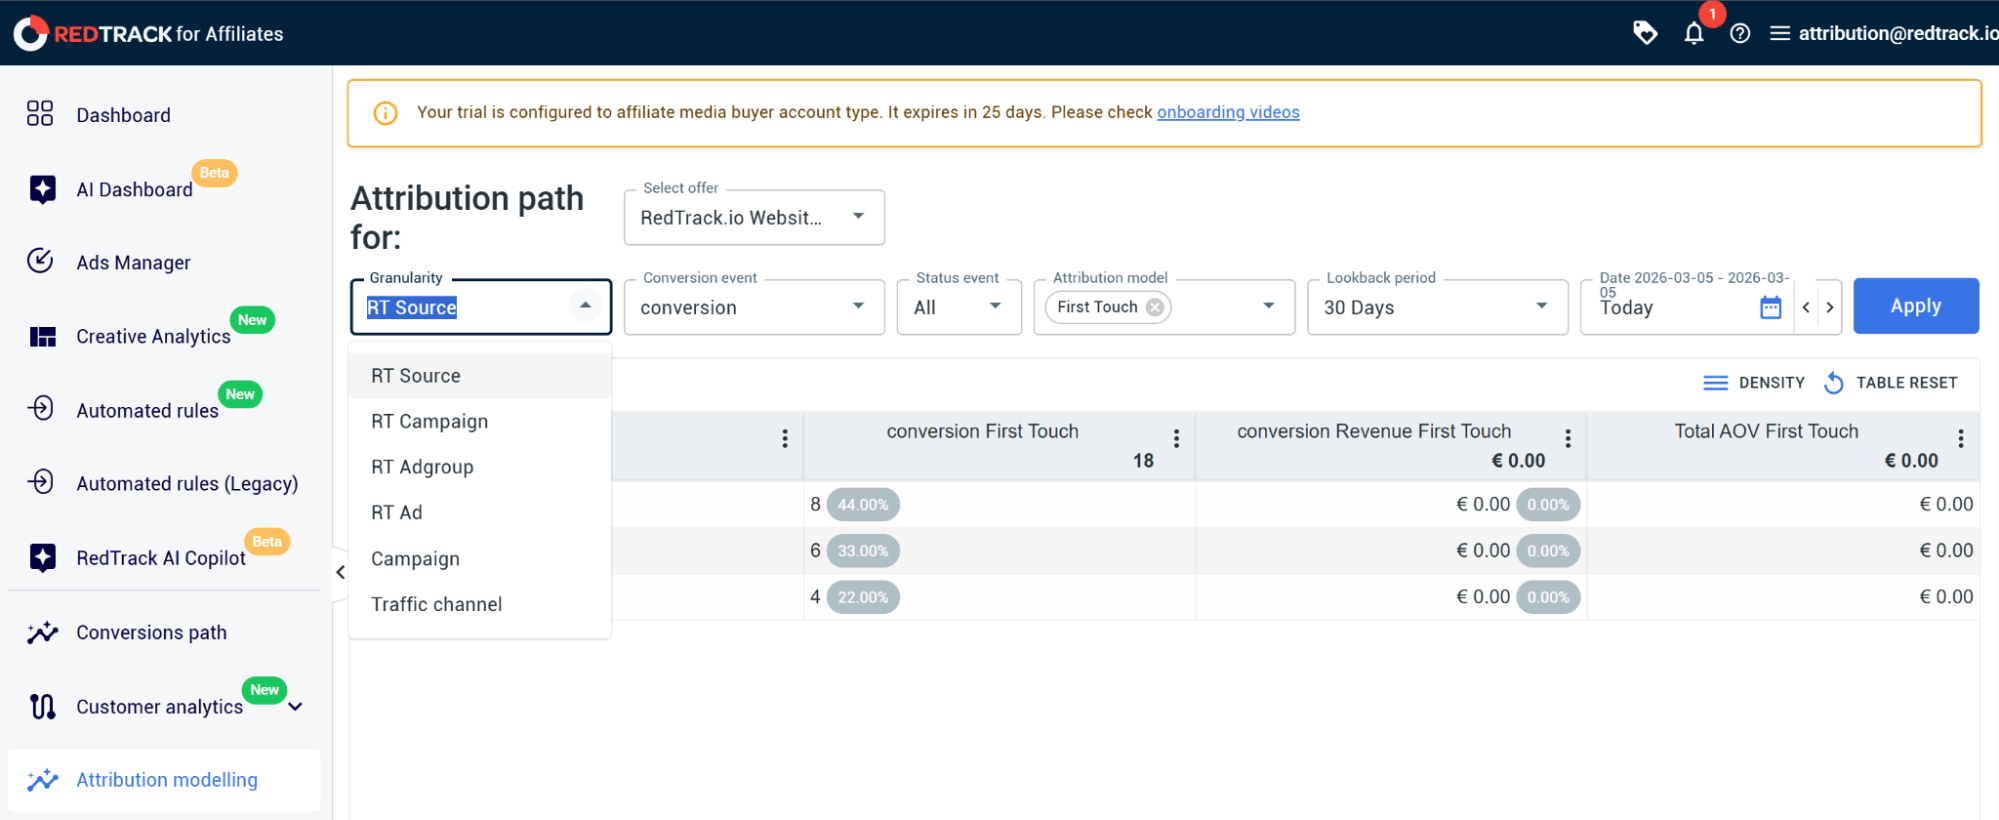The height and width of the screenshot is (820, 1999).
Task: Expand the Customer analytics submenu chevron
Action: [295, 707]
